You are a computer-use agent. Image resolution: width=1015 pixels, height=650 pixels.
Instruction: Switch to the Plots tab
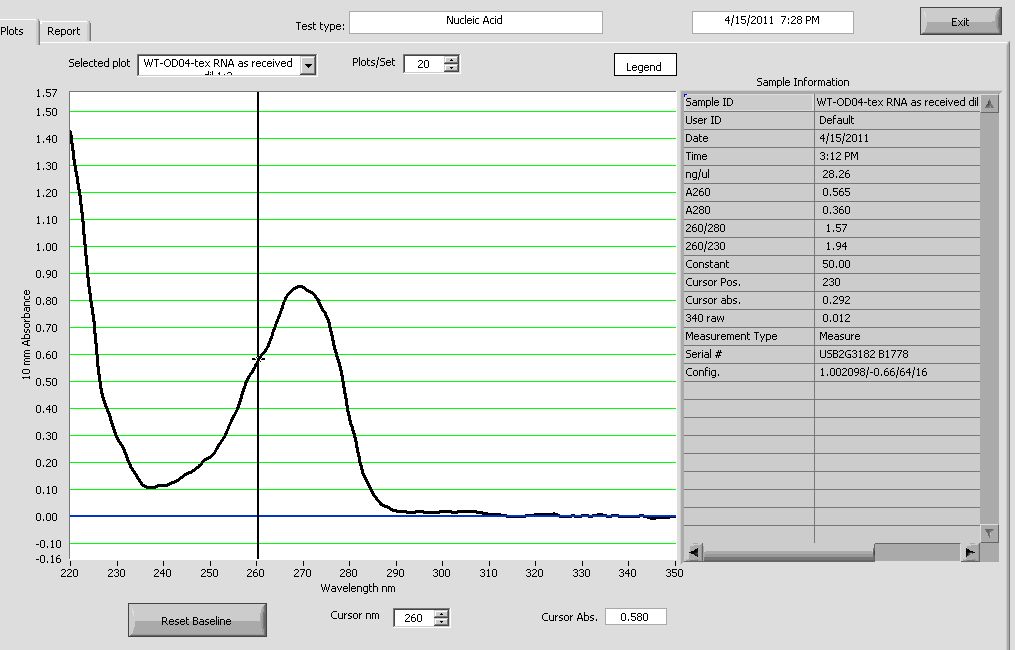14,31
